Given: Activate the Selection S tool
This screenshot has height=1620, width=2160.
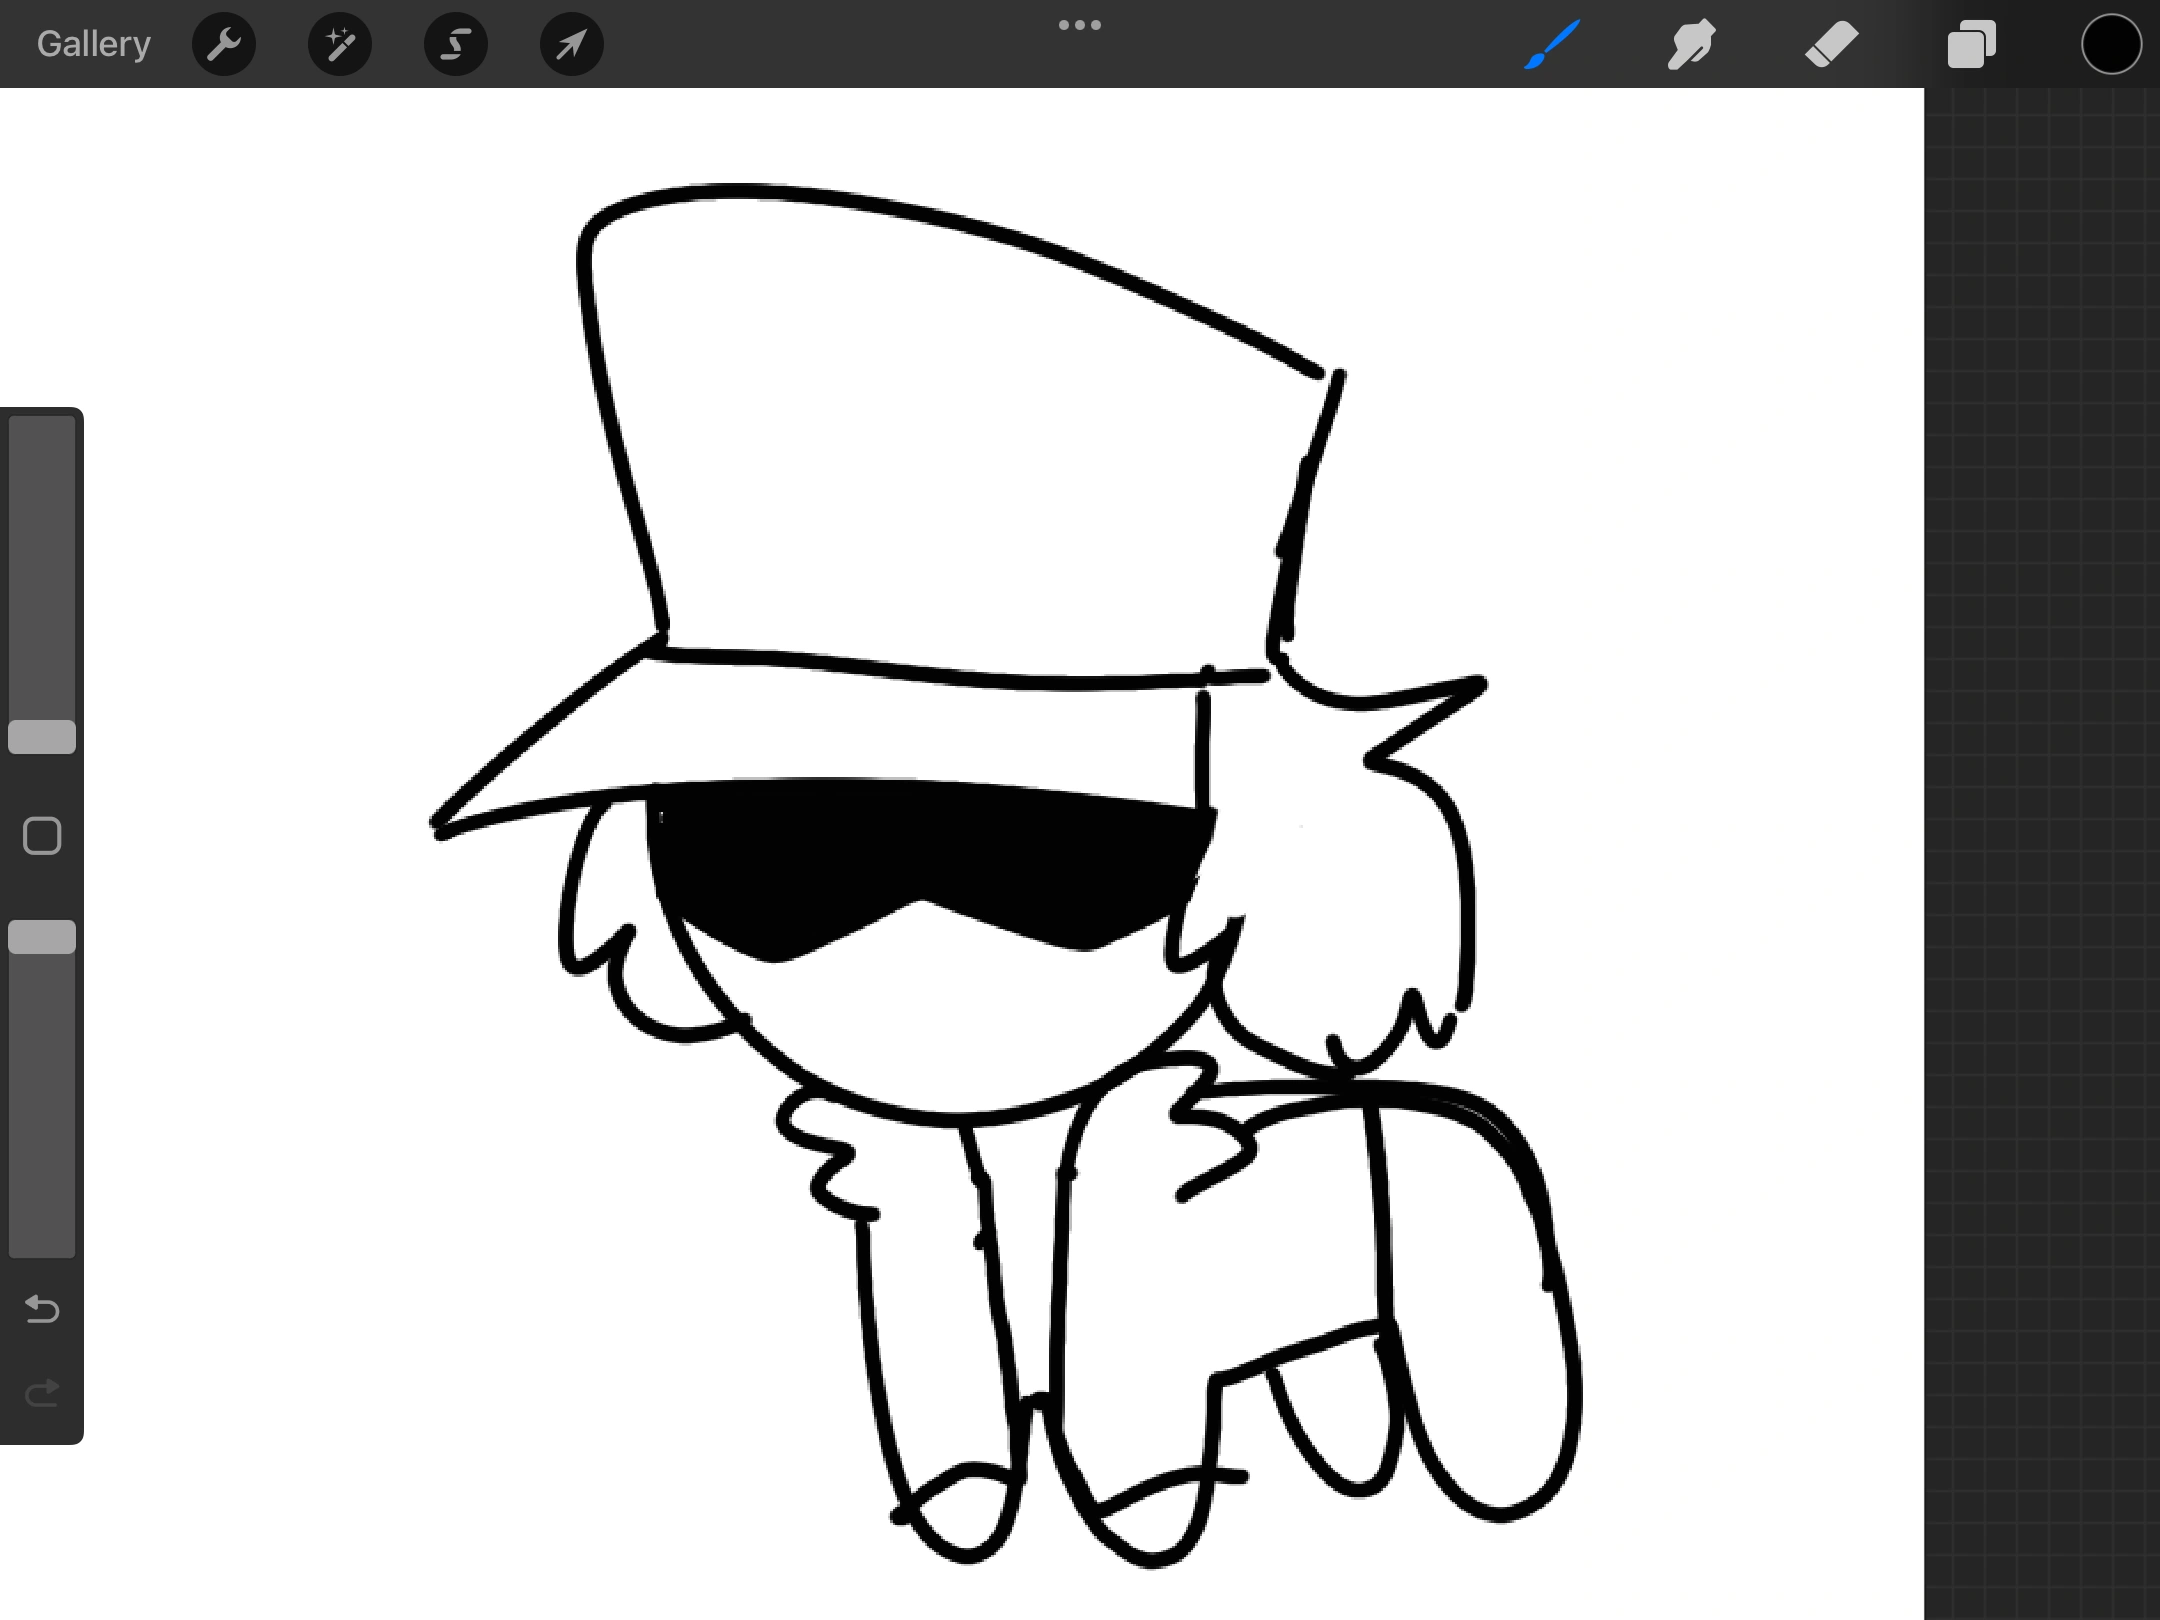Looking at the screenshot, I should (456, 44).
